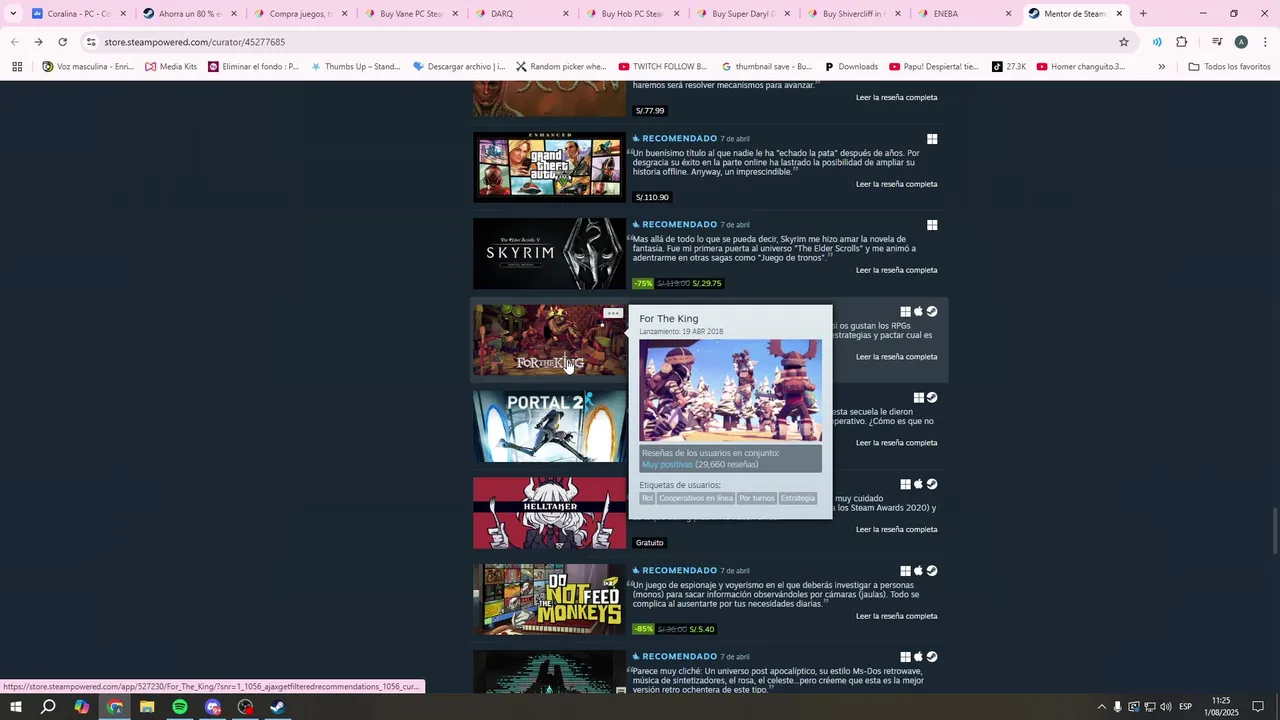Image resolution: width=1280 pixels, height=720 pixels.
Task: Open the Google apps grid in bookmarks bar
Action: (17, 67)
